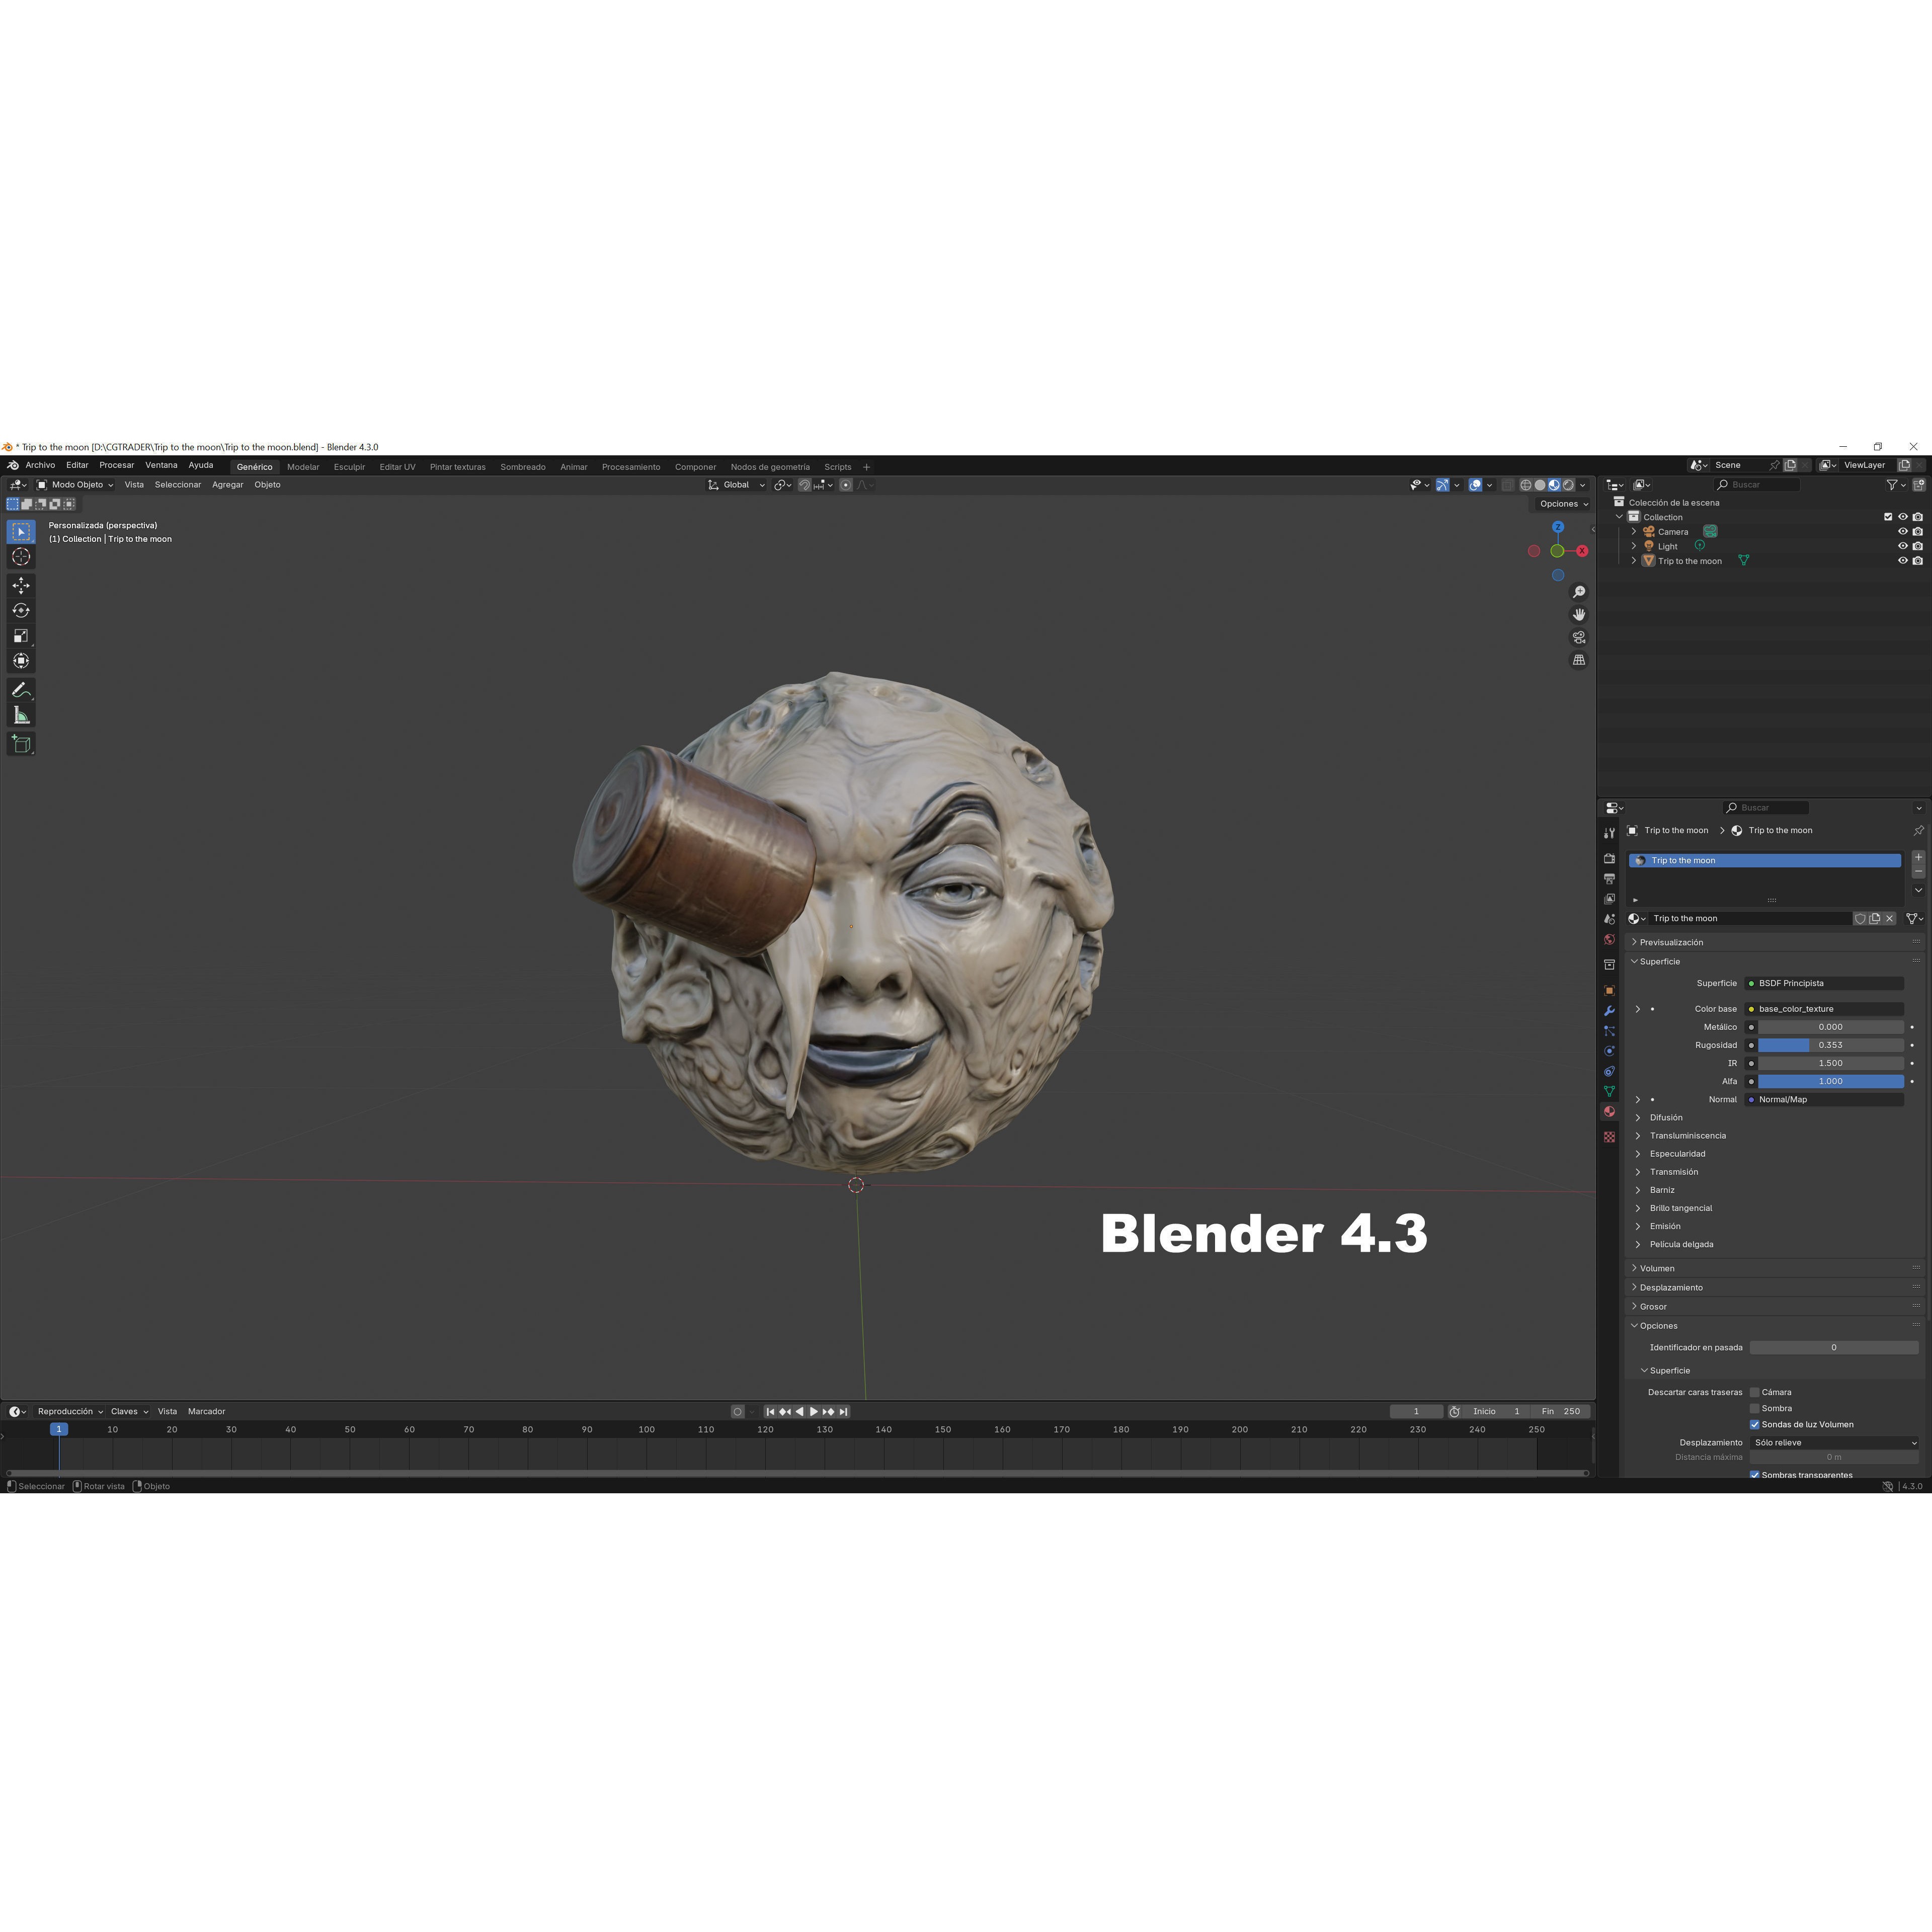Open the Modifiers wrench tab

point(1609,1011)
